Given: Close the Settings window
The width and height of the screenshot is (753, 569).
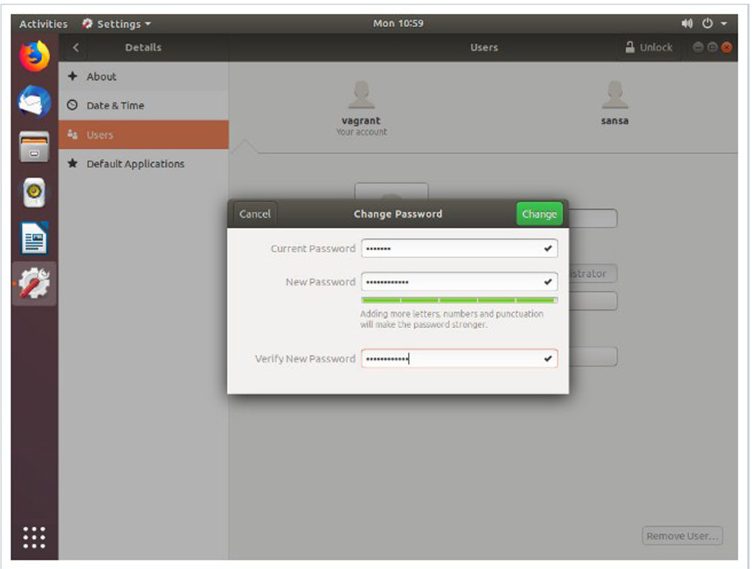Looking at the screenshot, I should click(727, 47).
